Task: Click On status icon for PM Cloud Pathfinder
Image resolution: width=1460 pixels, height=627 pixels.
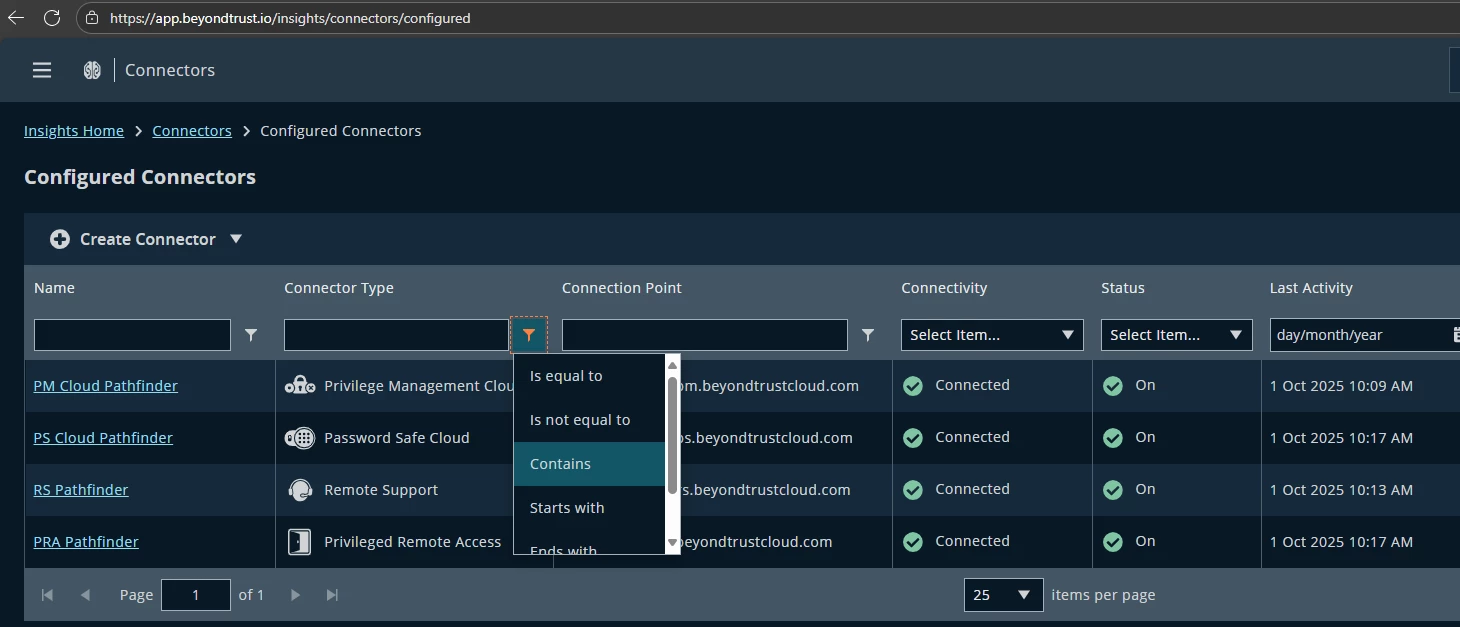Action: point(1113,386)
